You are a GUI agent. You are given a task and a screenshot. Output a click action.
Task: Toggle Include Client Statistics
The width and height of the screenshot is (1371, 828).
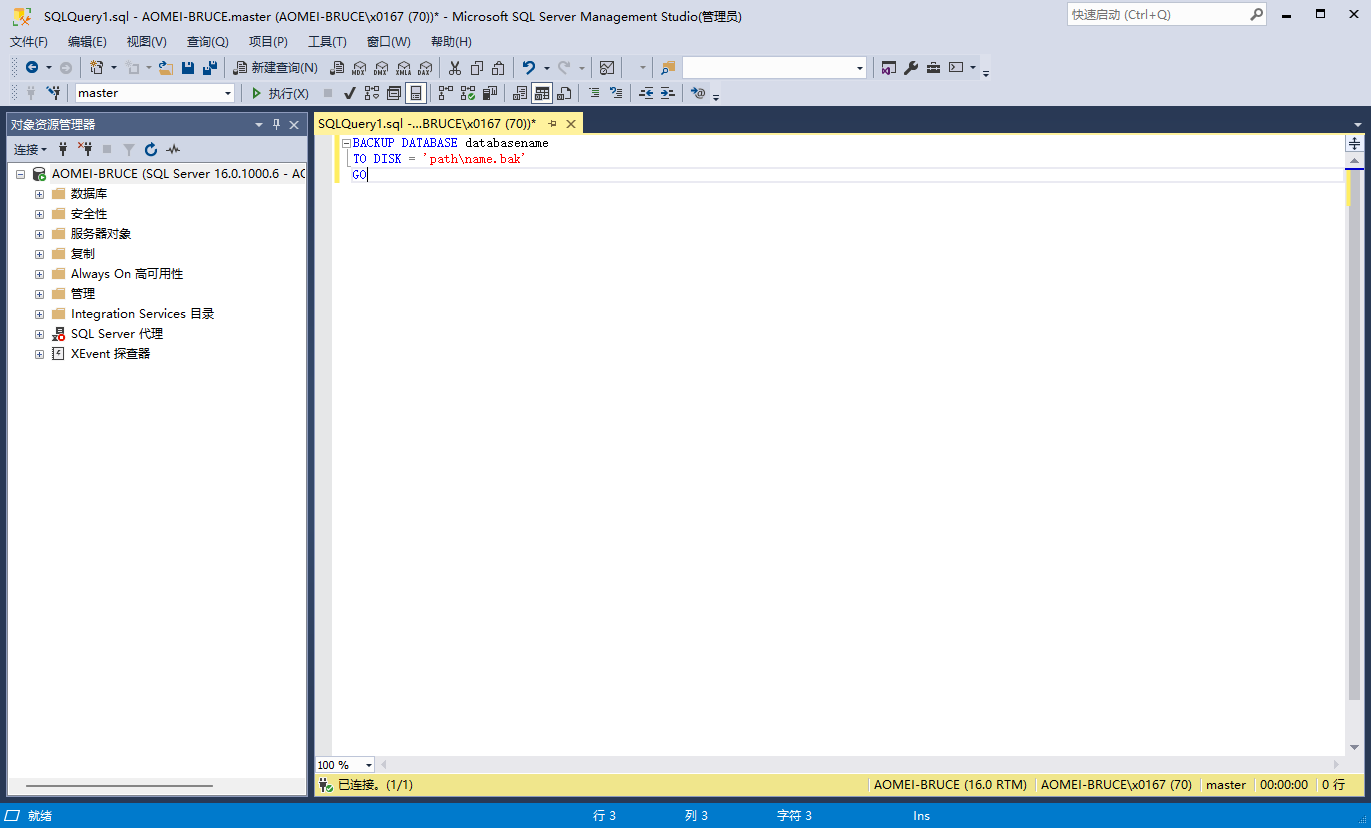pyautogui.click(x=491, y=93)
